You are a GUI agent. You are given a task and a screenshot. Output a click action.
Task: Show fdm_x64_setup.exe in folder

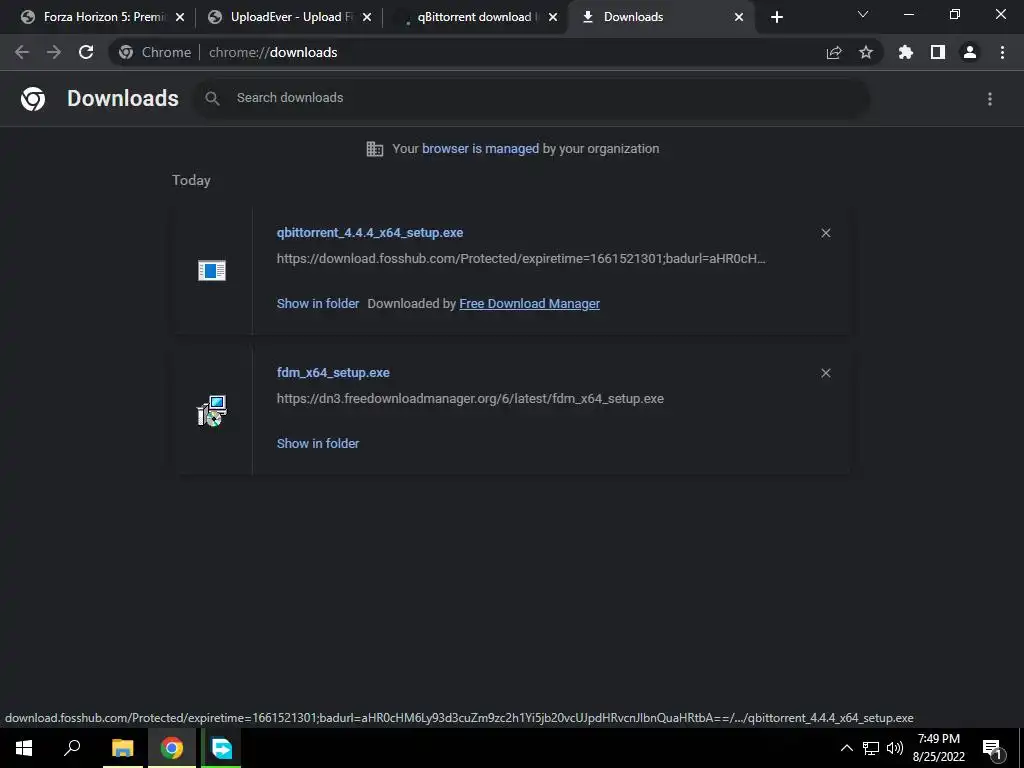coord(318,443)
